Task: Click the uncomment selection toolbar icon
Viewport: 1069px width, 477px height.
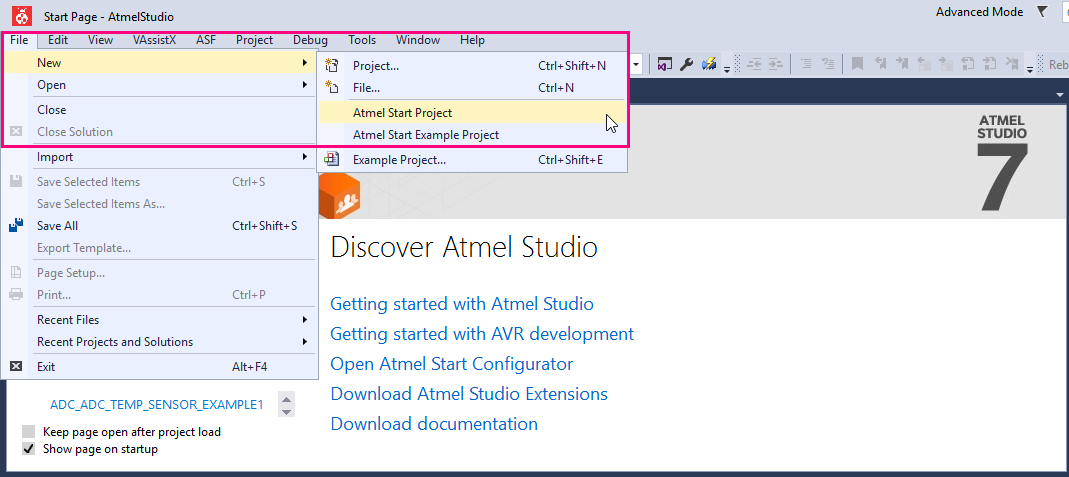Action: tap(828, 64)
